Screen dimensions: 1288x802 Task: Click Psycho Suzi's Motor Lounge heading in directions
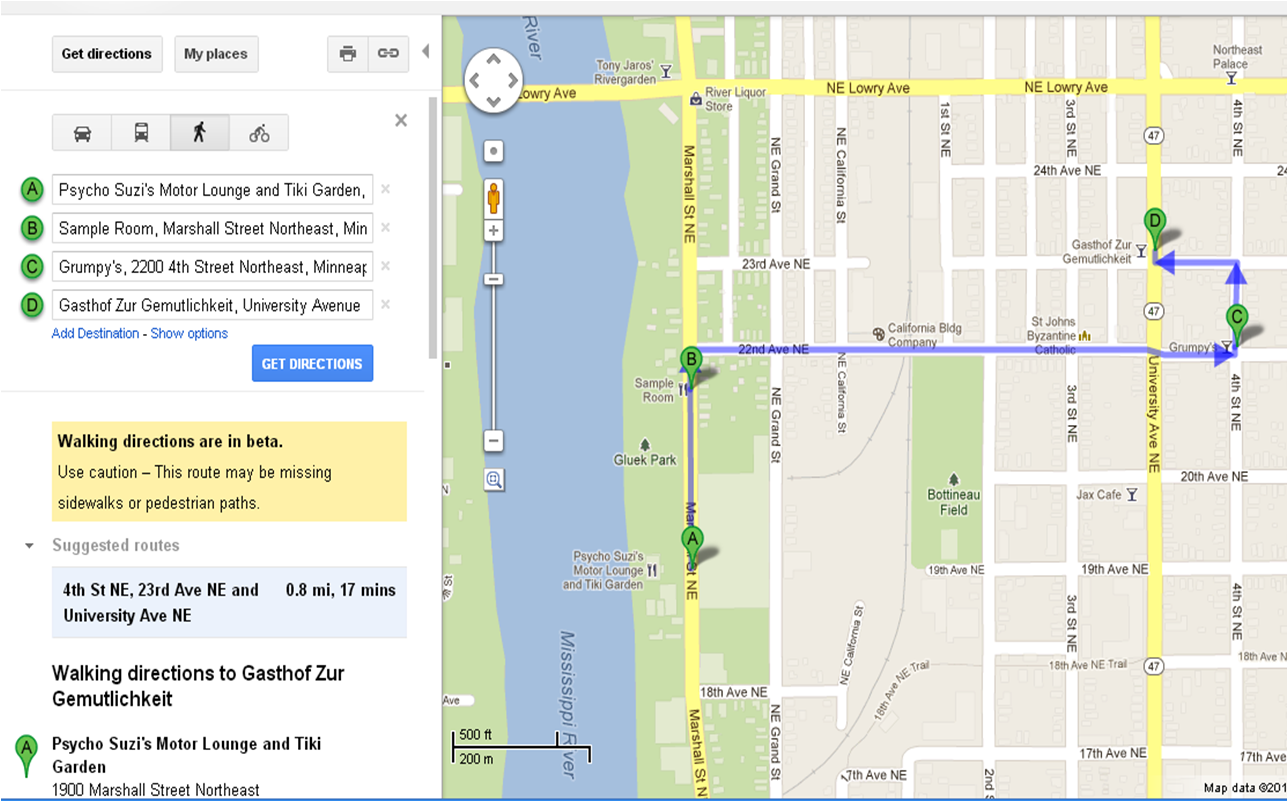186,756
